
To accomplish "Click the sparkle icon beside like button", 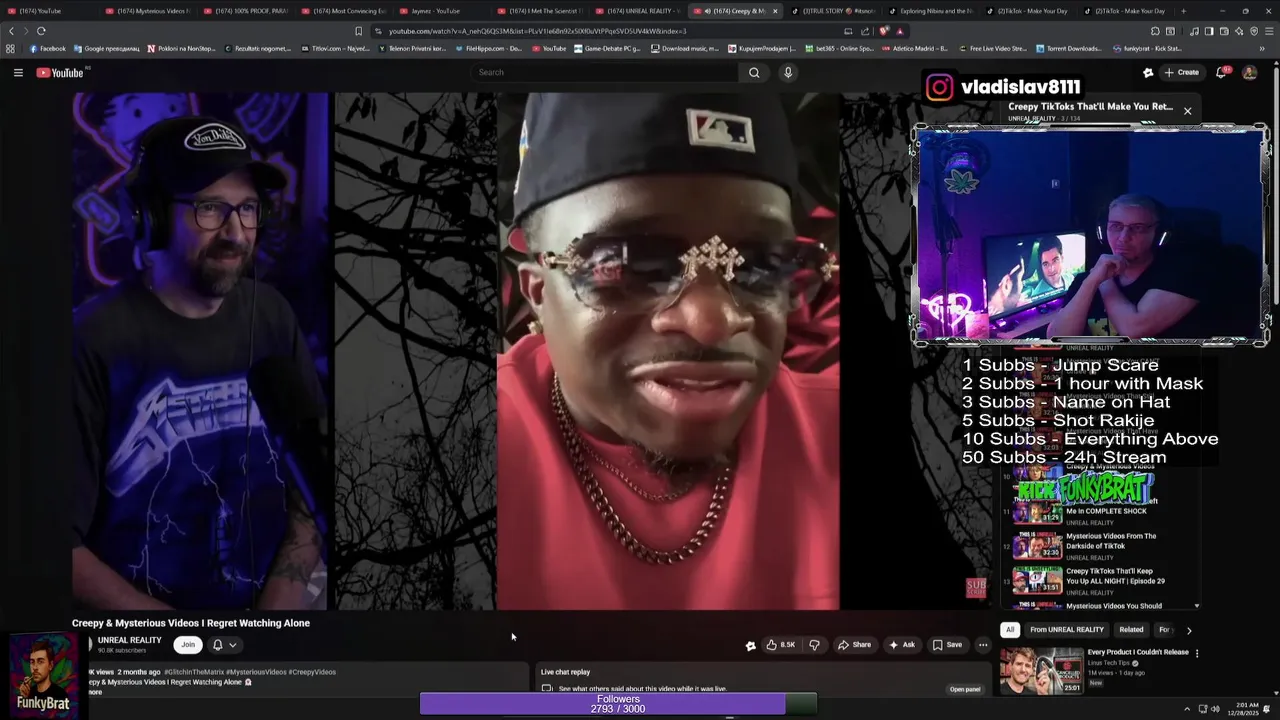I will pyautogui.click(x=750, y=646).
